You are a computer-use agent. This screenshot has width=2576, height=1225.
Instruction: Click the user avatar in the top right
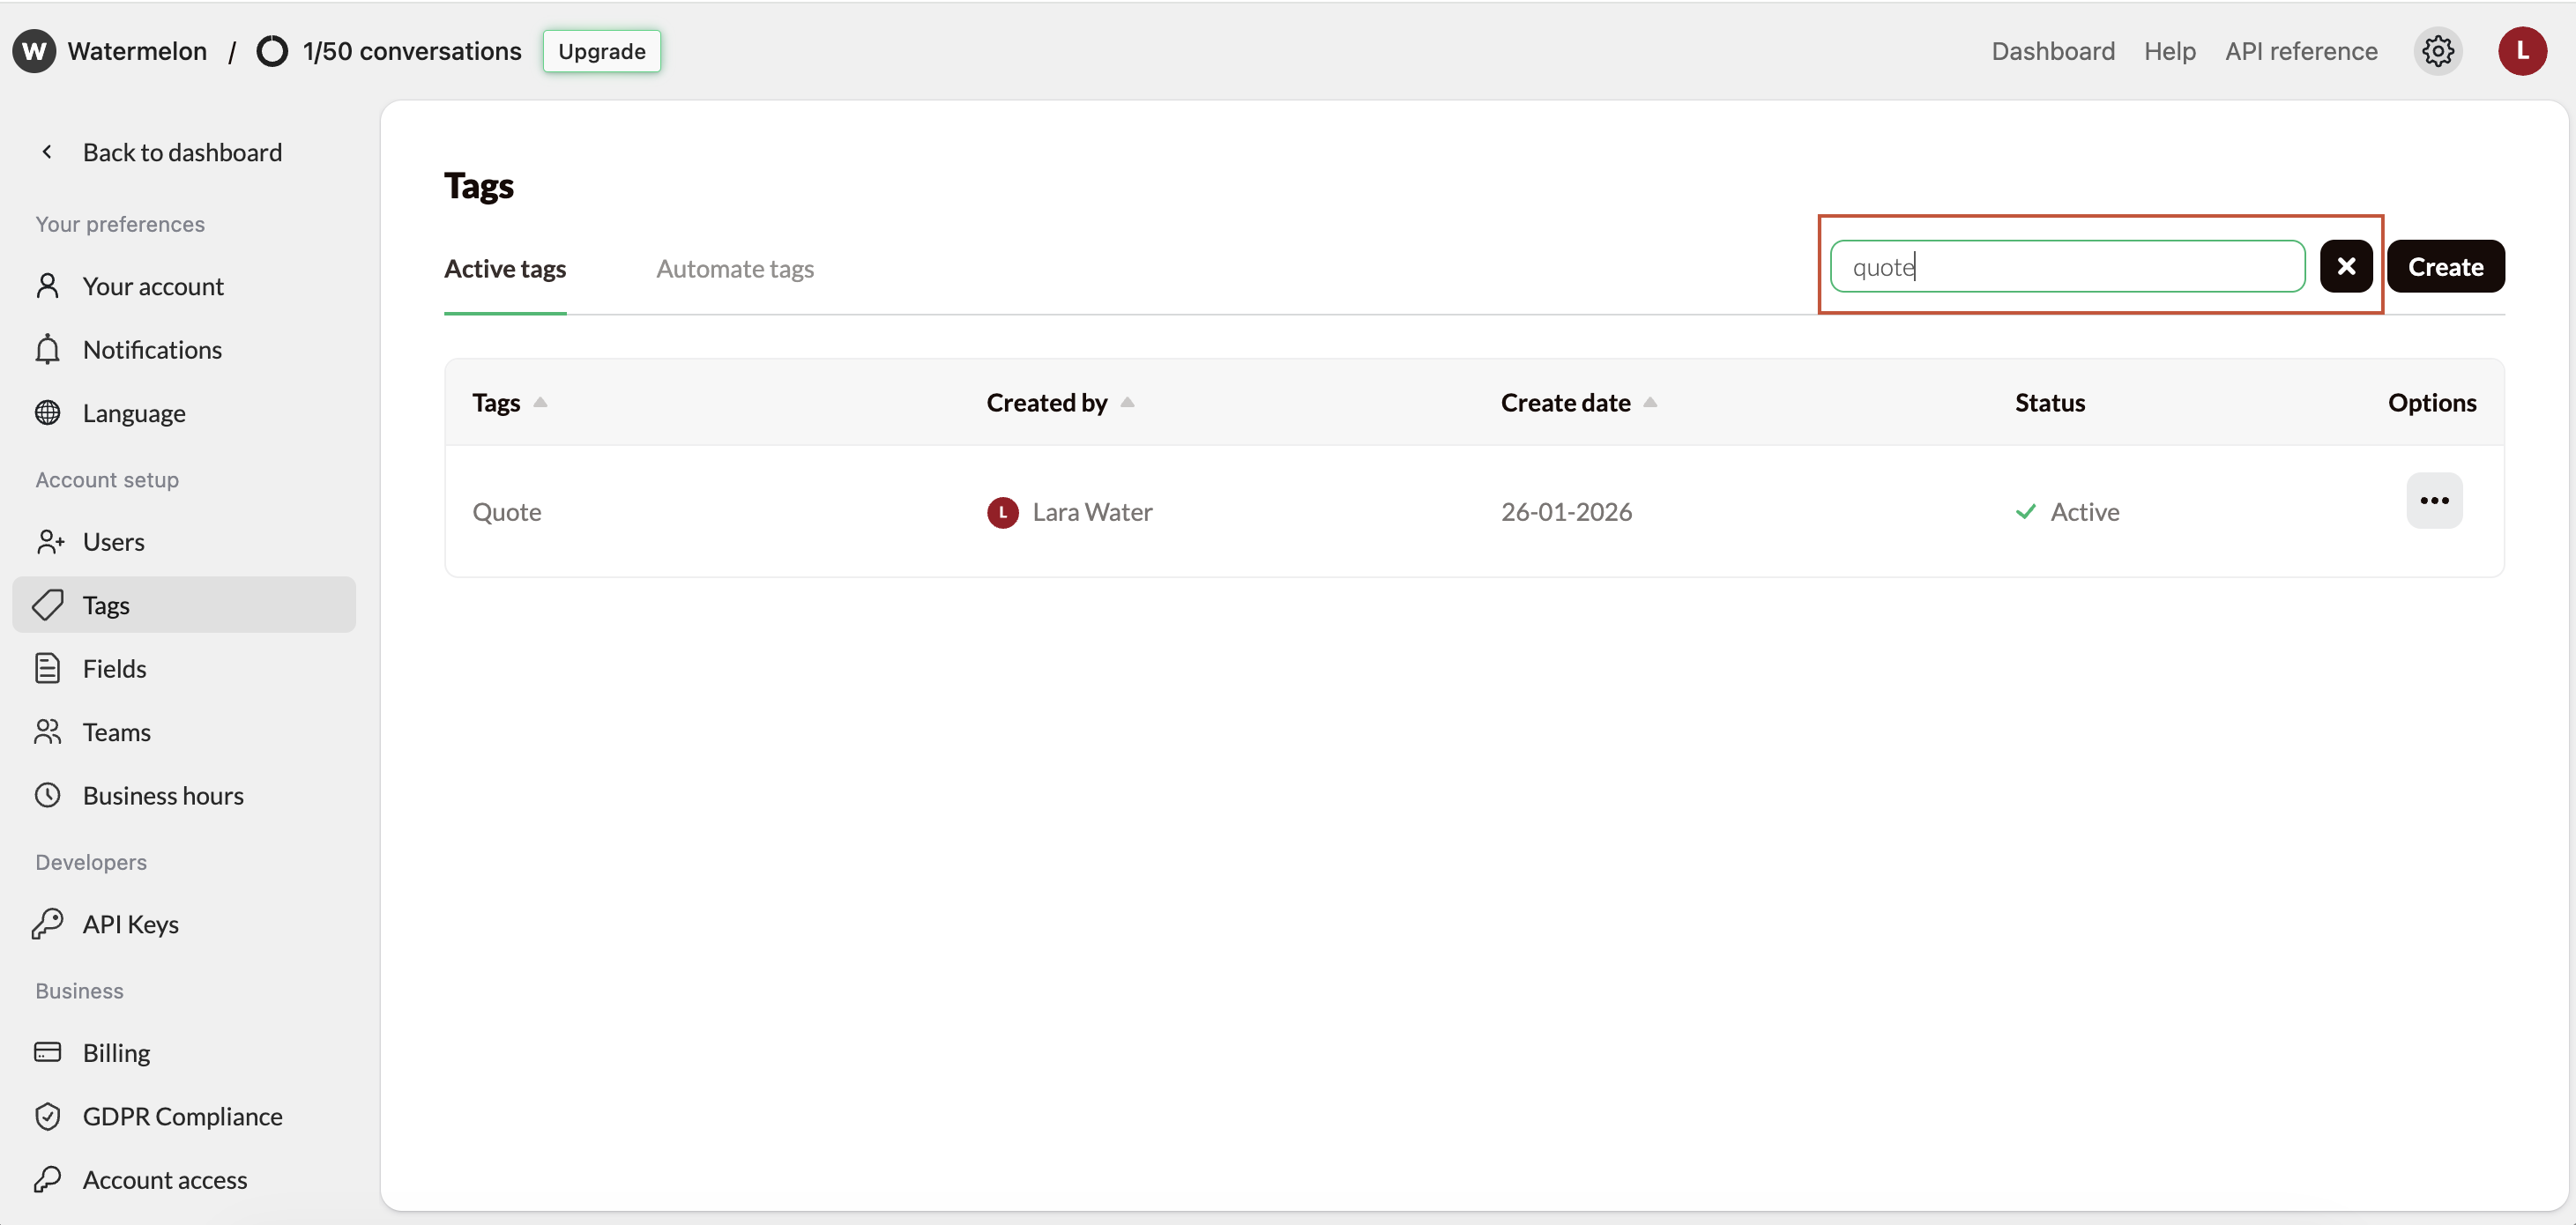pos(2522,51)
